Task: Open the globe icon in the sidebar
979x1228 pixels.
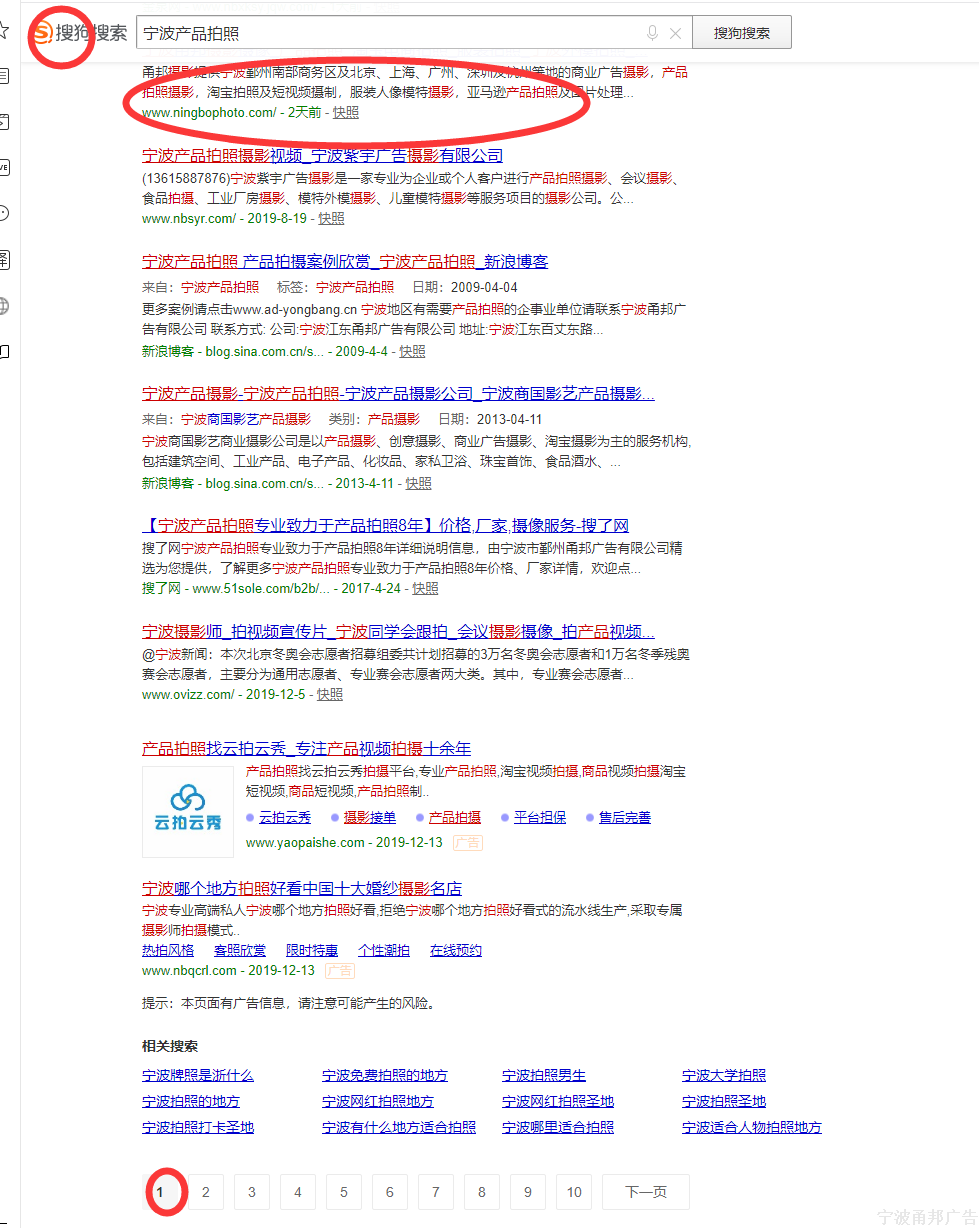Action: coord(4,306)
